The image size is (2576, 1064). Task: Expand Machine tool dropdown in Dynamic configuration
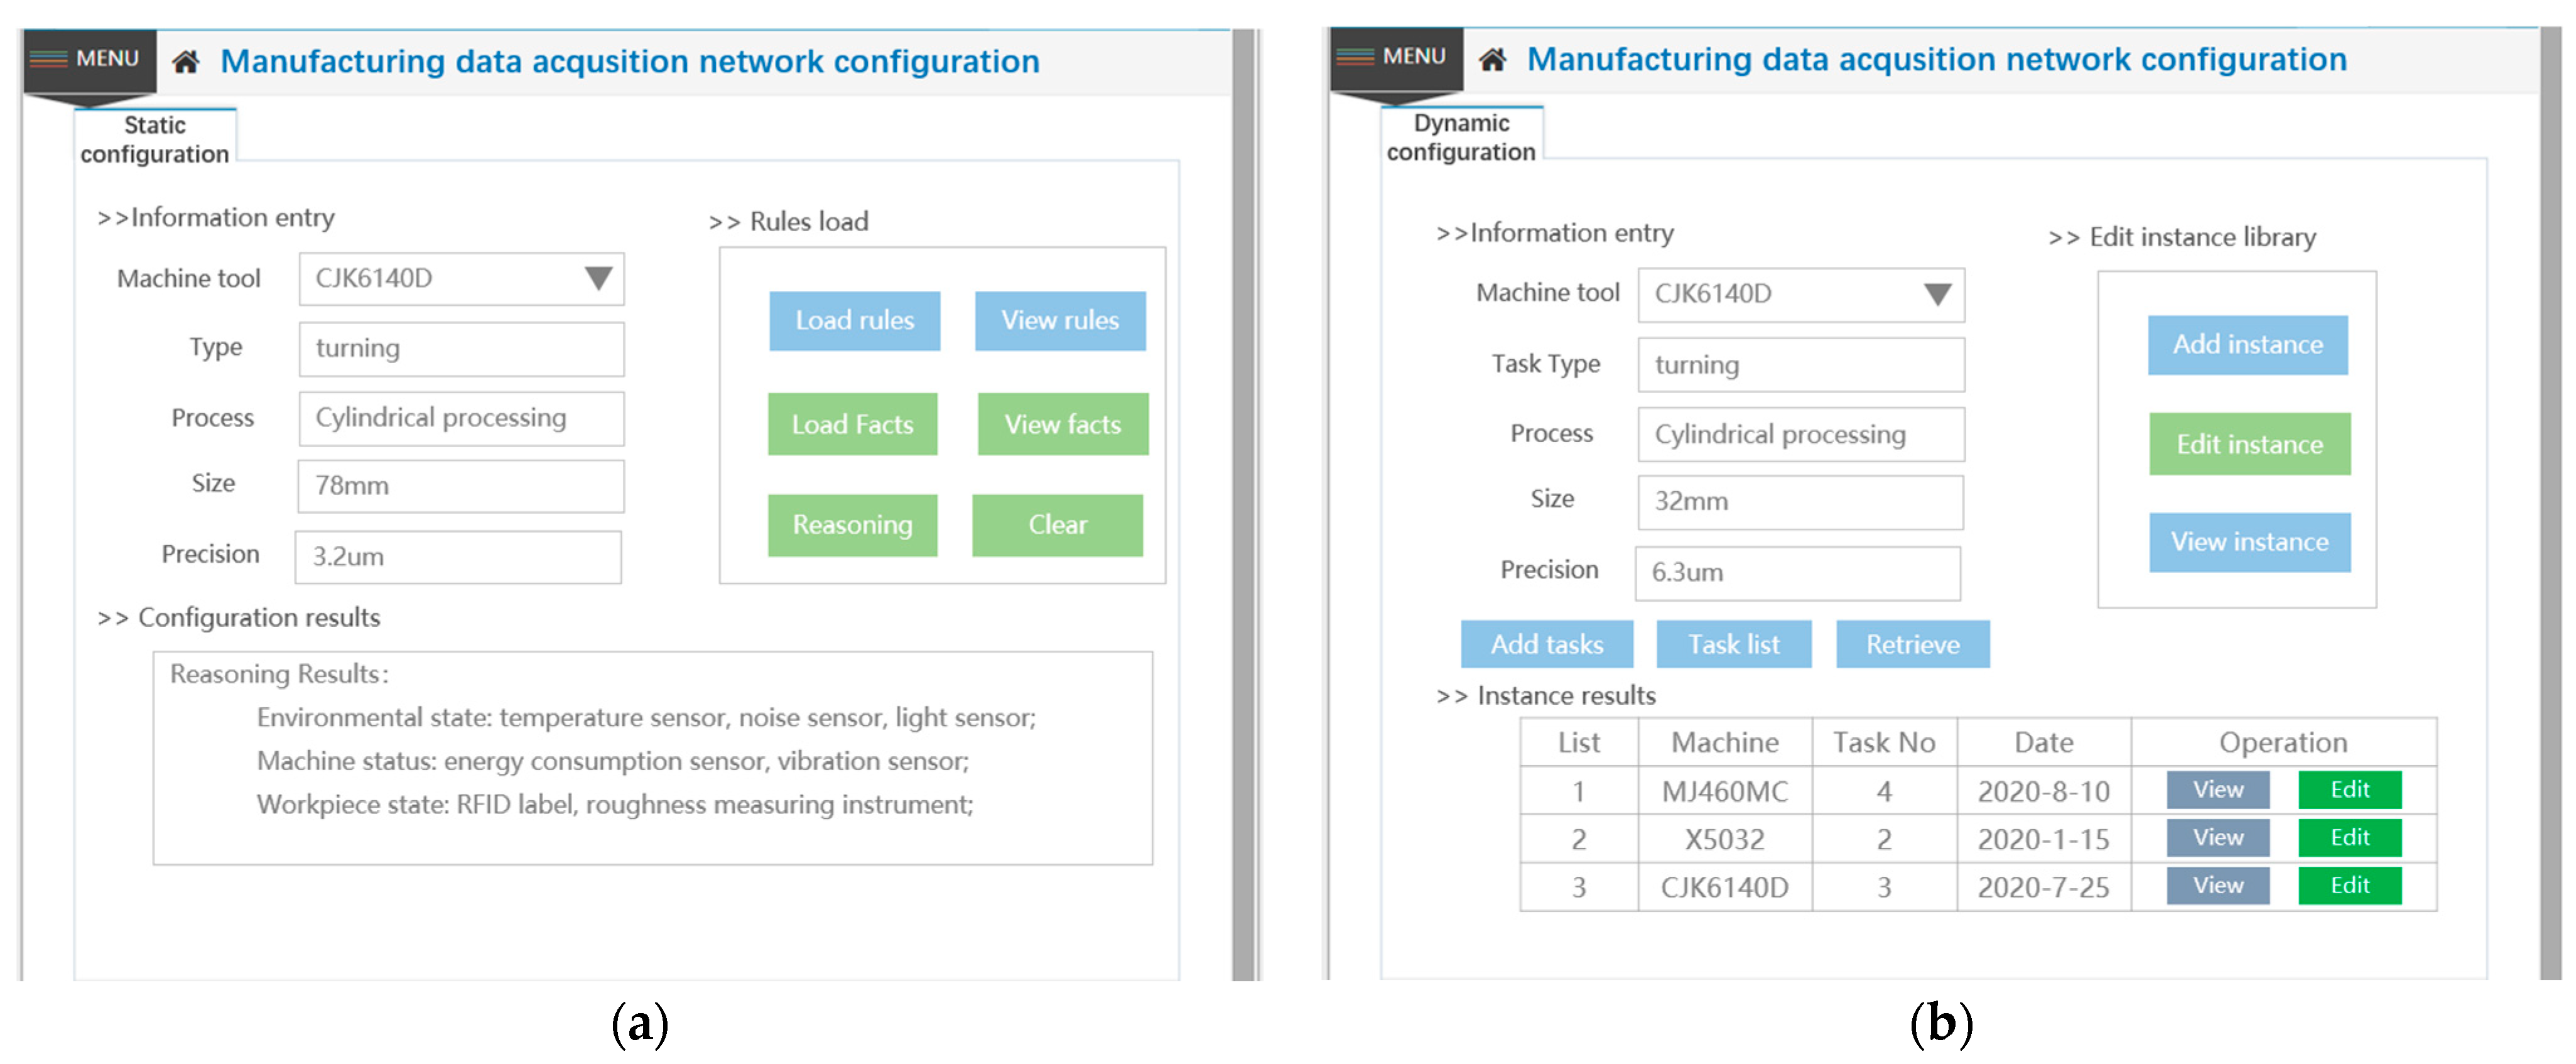tap(1937, 295)
